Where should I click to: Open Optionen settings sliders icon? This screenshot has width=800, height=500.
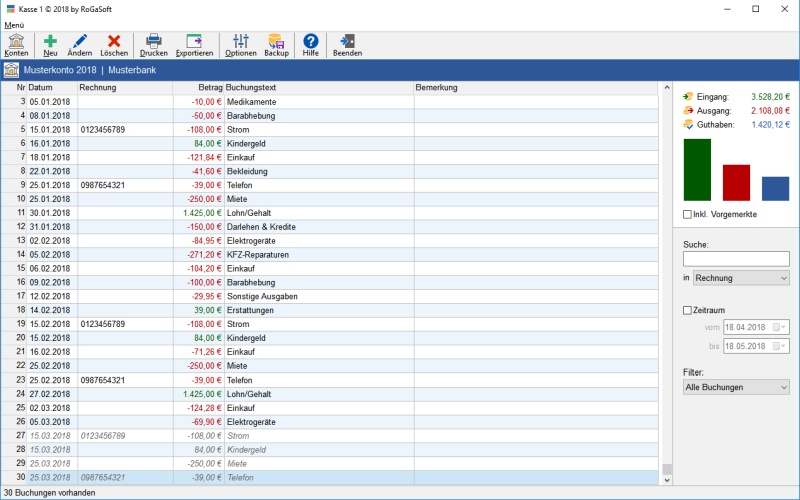tap(240, 44)
